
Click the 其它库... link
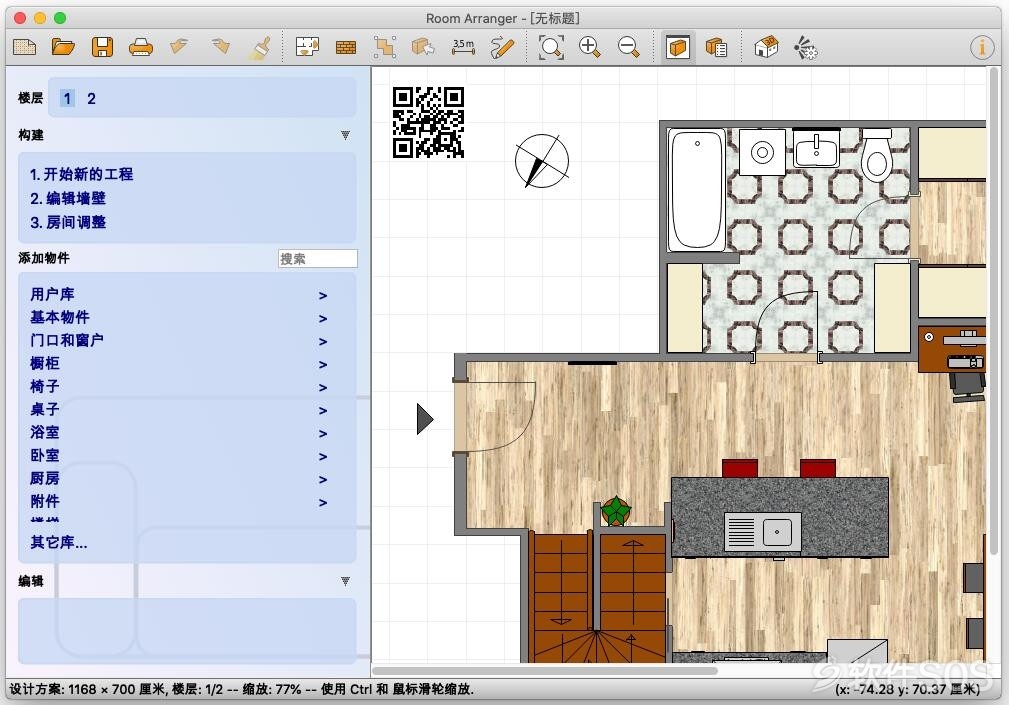pos(59,542)
